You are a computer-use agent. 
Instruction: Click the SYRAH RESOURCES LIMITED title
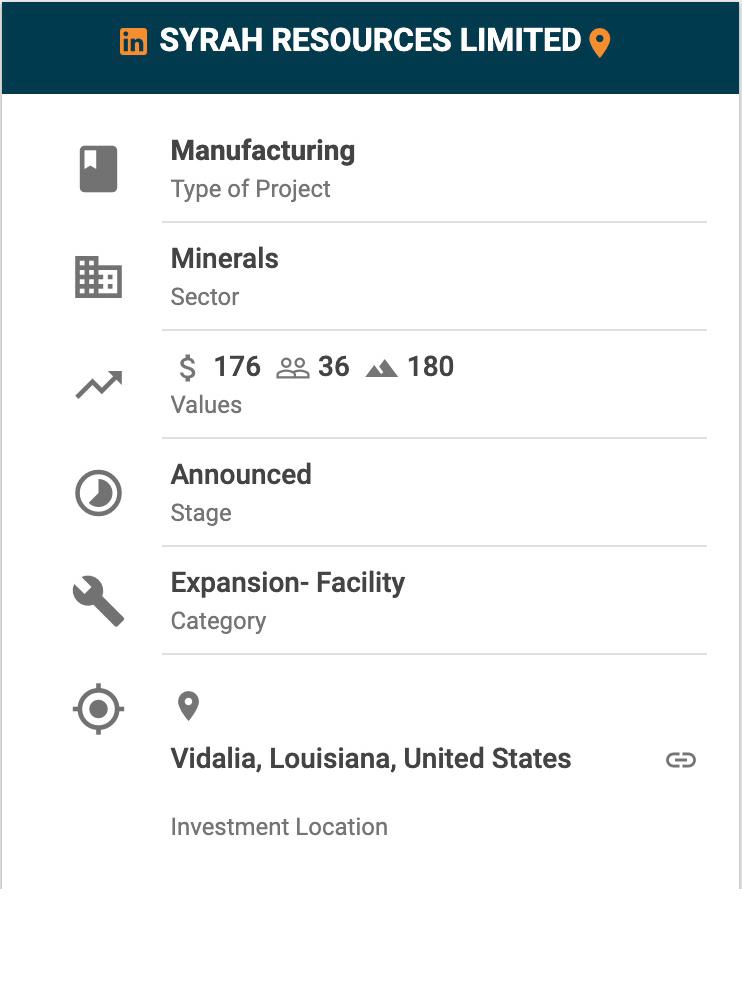coord(370,41)
